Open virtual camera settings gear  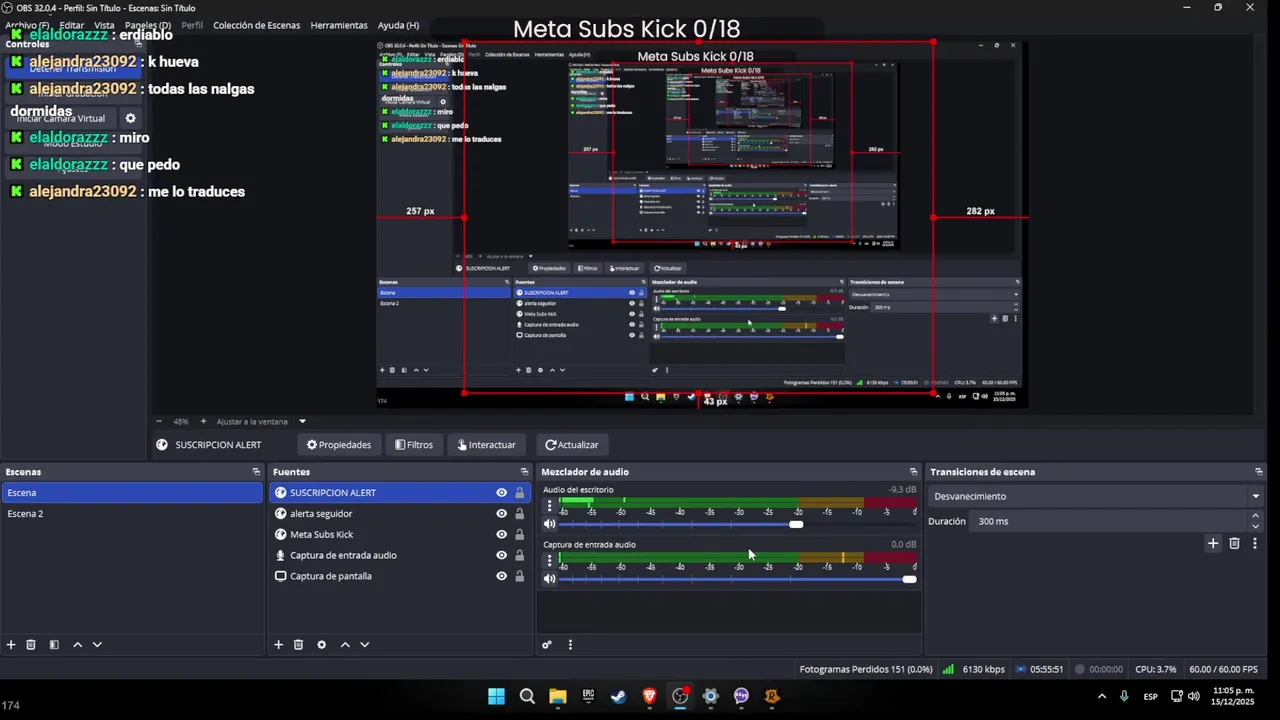click(130, 118)
